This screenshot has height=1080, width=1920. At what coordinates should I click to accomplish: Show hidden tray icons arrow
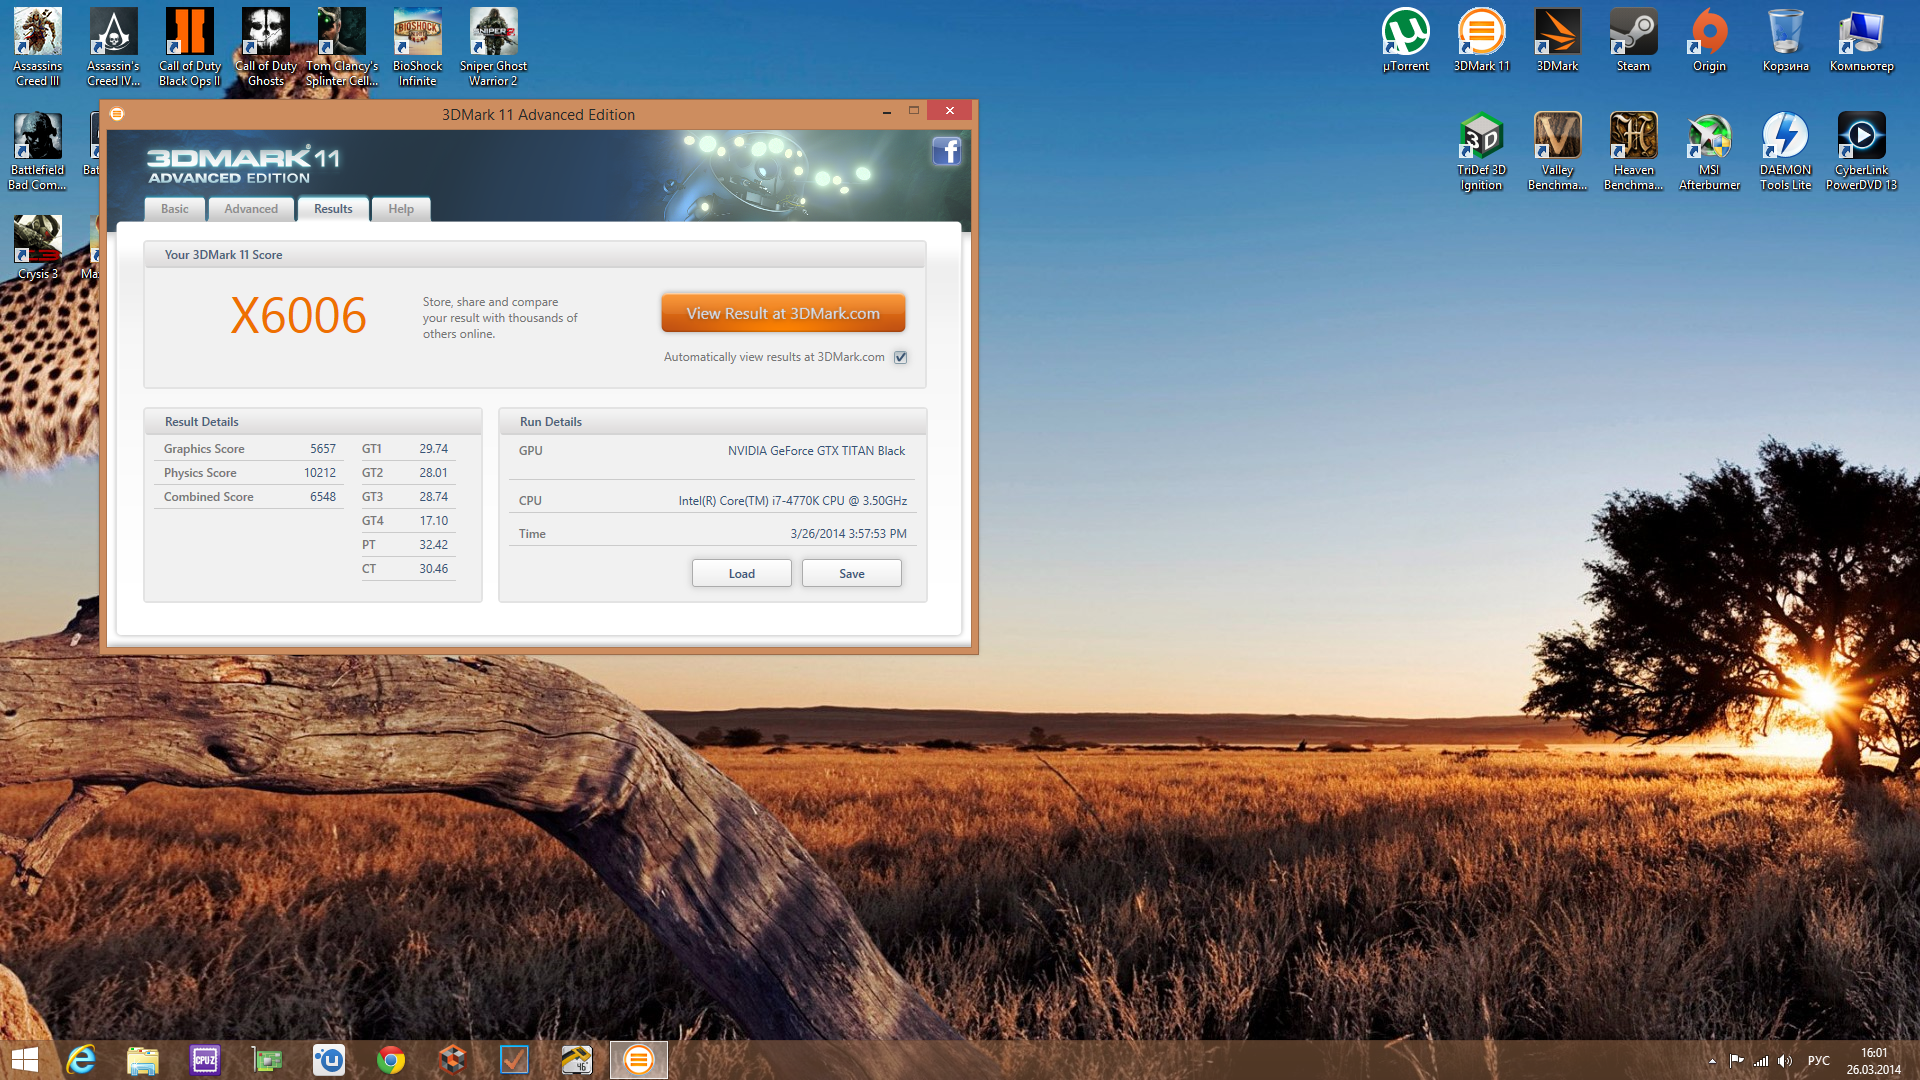(x=1712, y=1061)
